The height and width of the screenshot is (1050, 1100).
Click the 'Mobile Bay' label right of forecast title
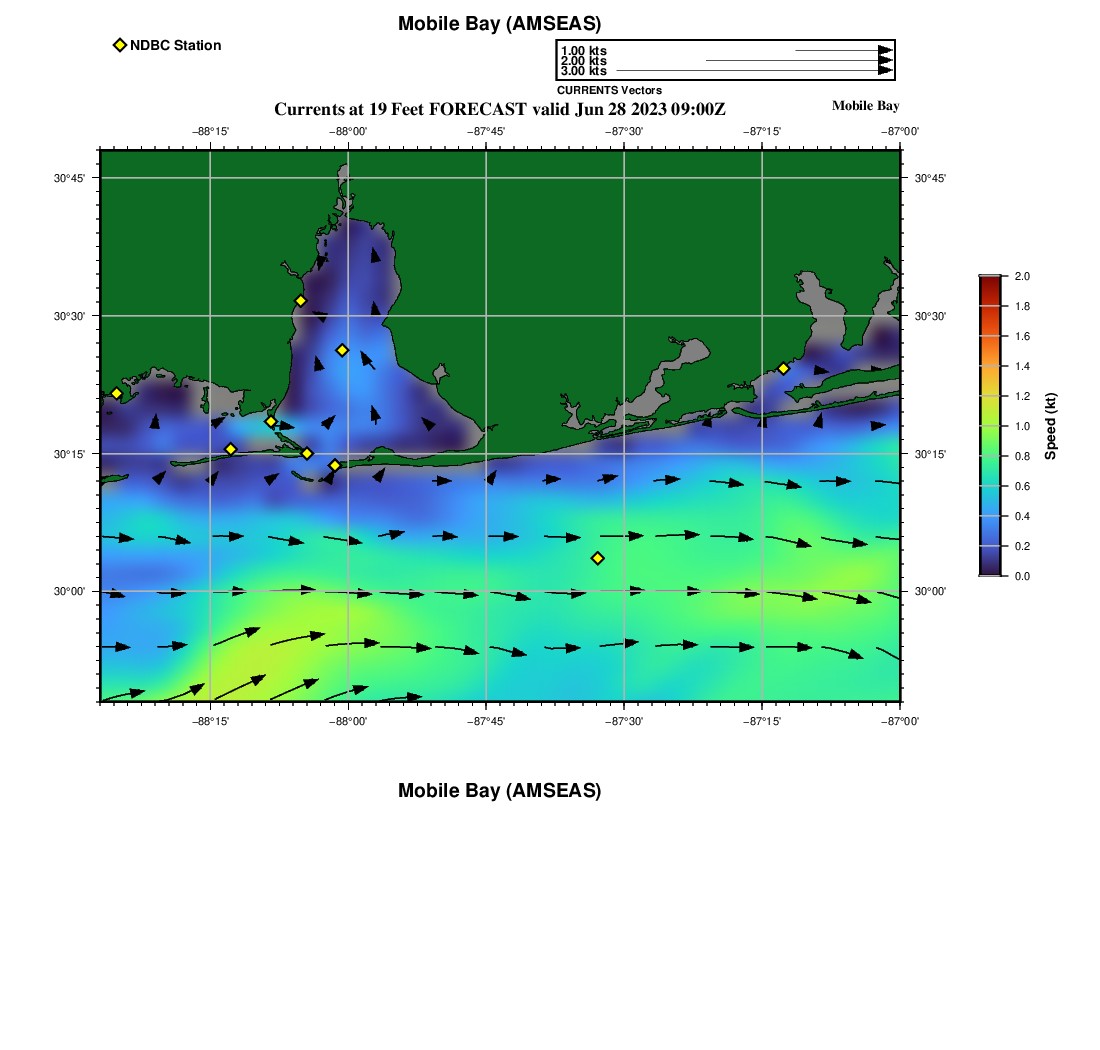(865, 106)
